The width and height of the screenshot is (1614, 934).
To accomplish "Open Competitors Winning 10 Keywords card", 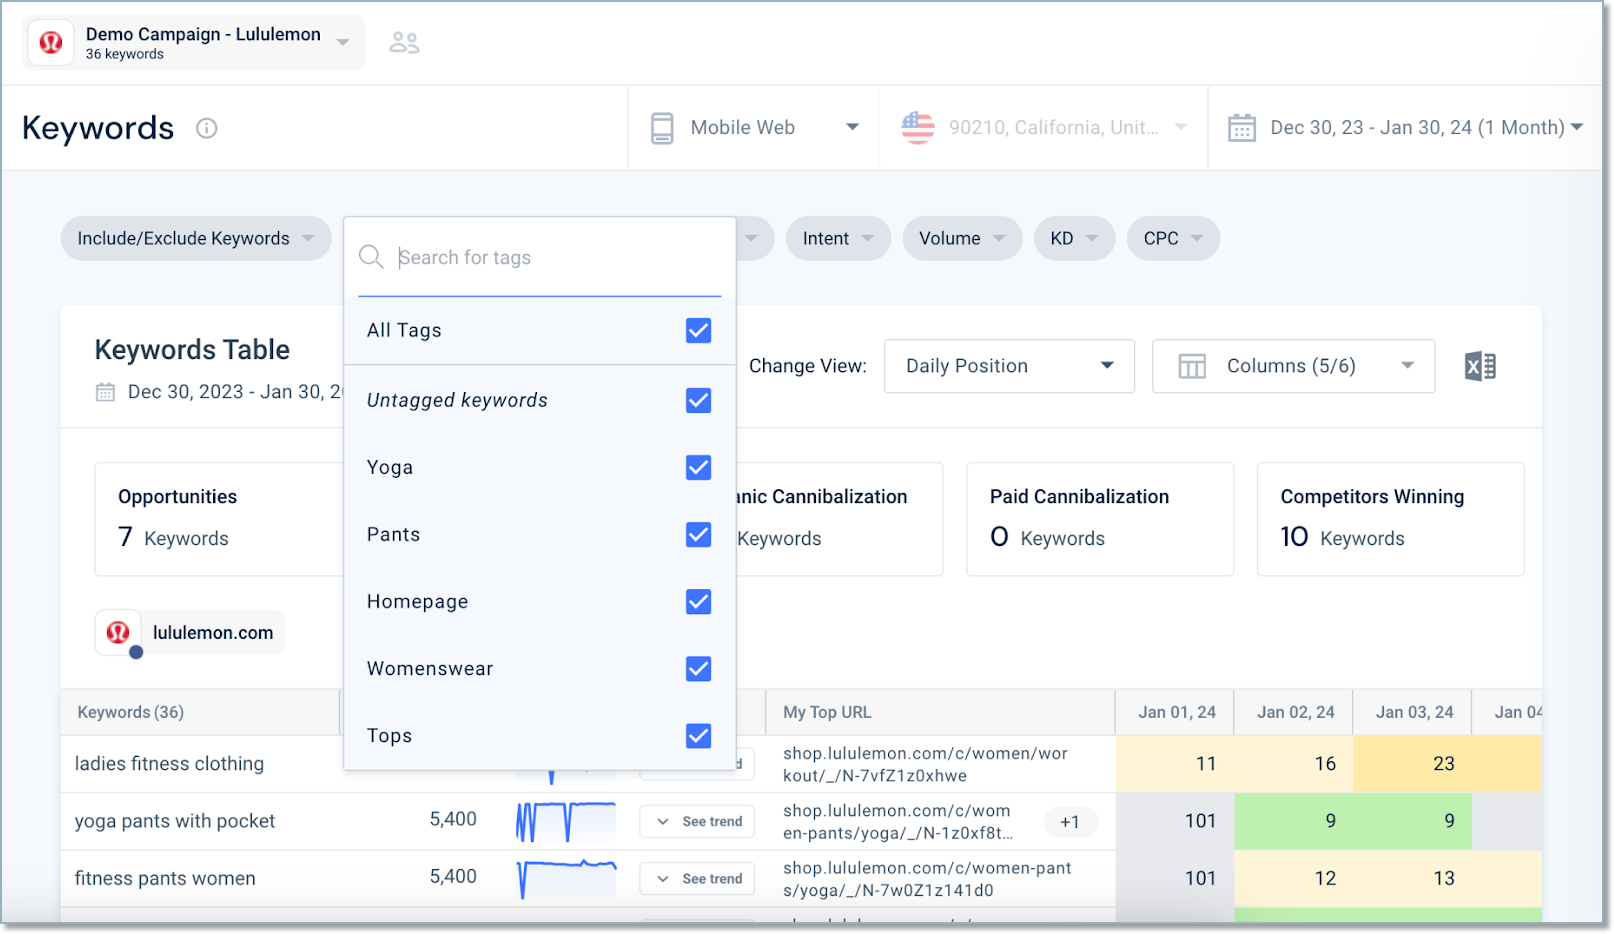I will click(1390, 518).
